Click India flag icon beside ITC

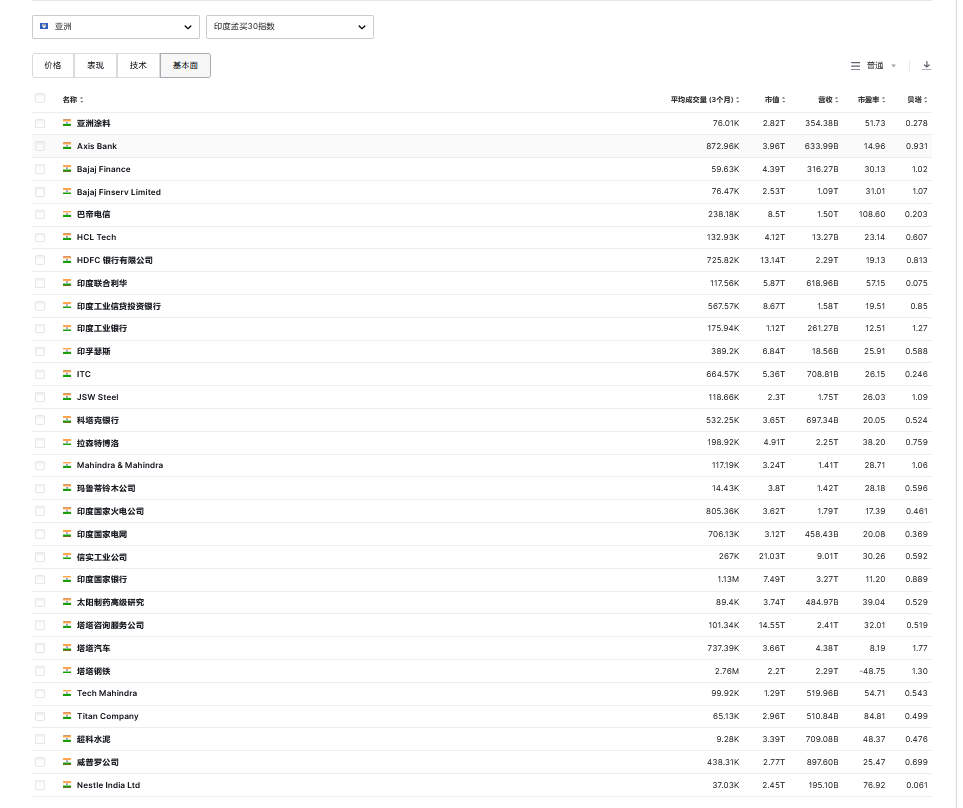click(x=67, y=374)
